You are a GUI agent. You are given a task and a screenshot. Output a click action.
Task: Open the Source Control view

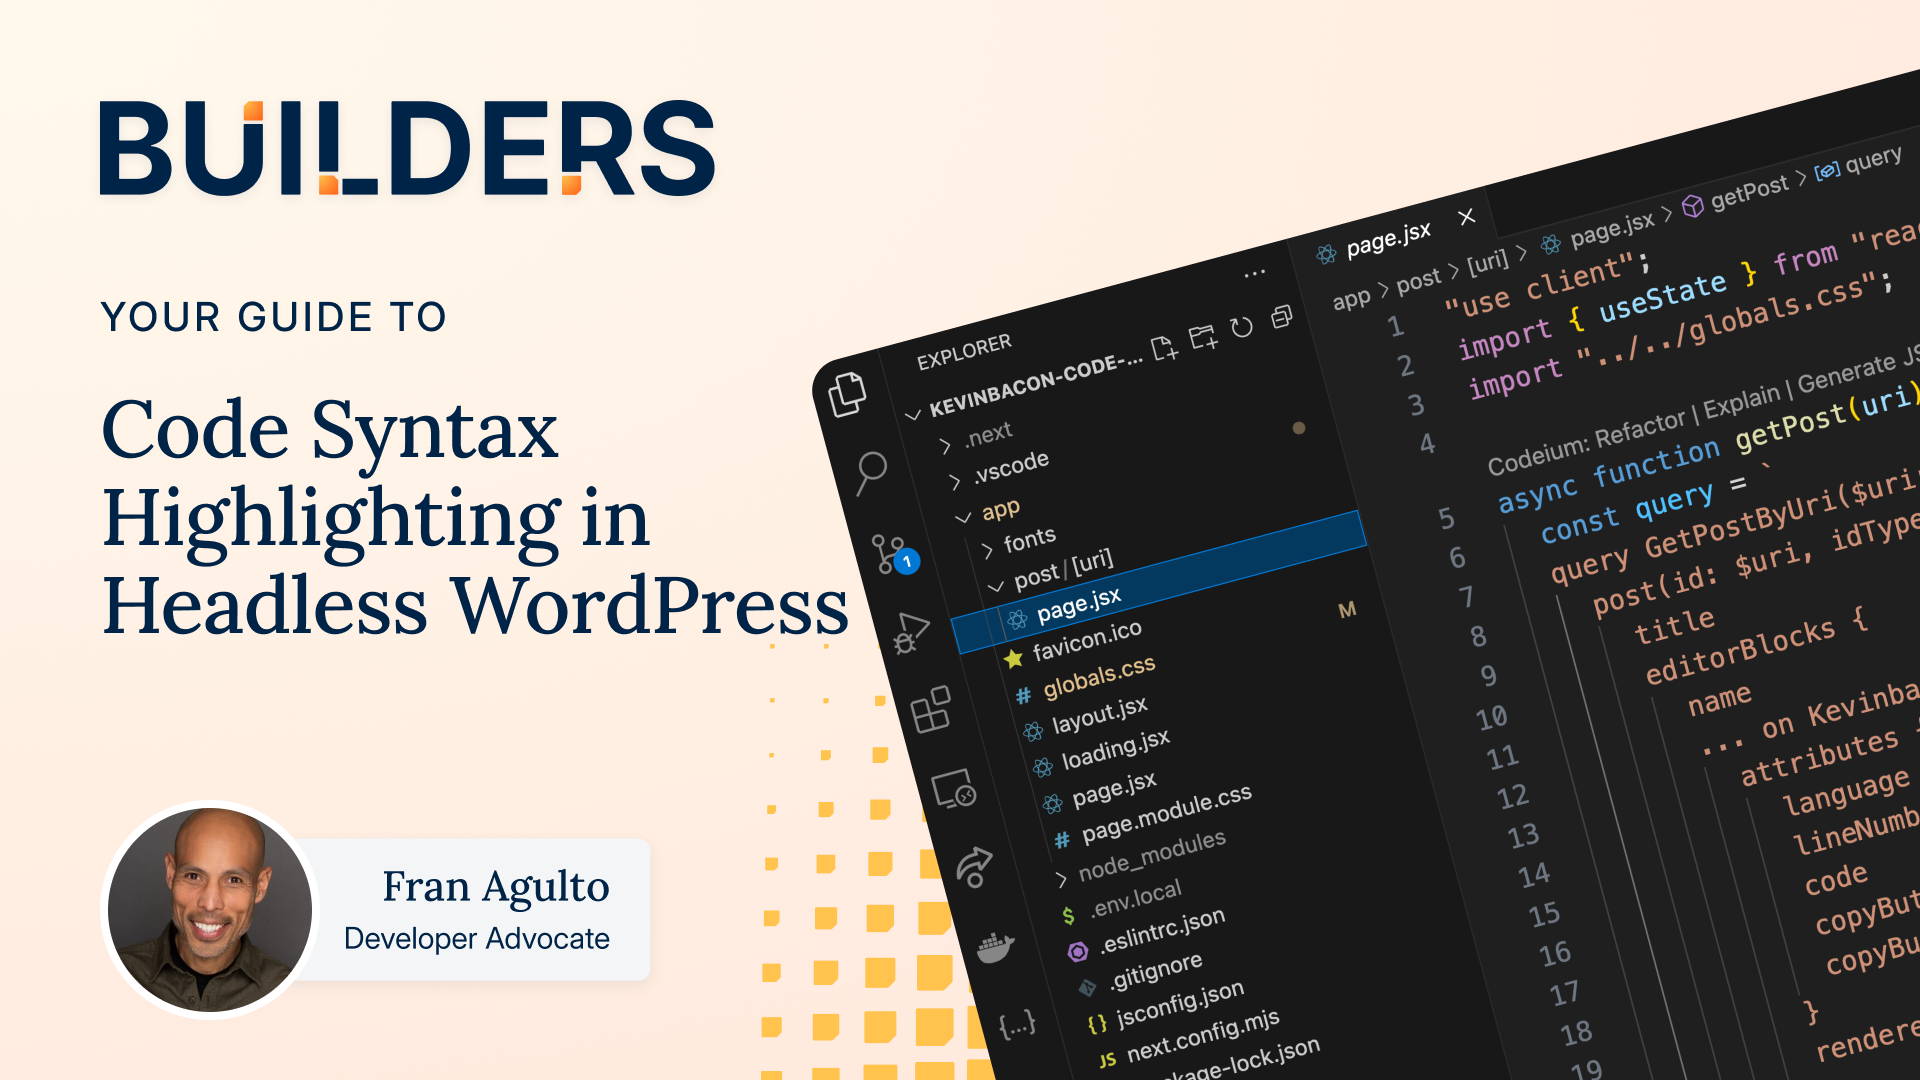pyautogui.click(x=886, y=550)
